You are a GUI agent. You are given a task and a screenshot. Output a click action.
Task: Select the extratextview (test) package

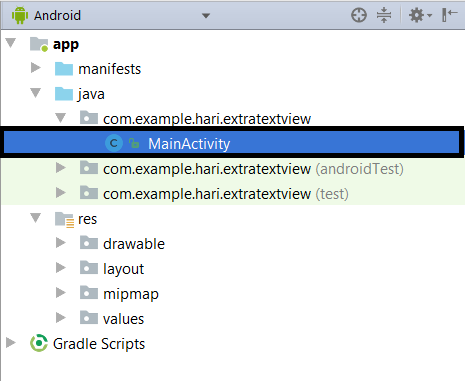pos(226,194)
